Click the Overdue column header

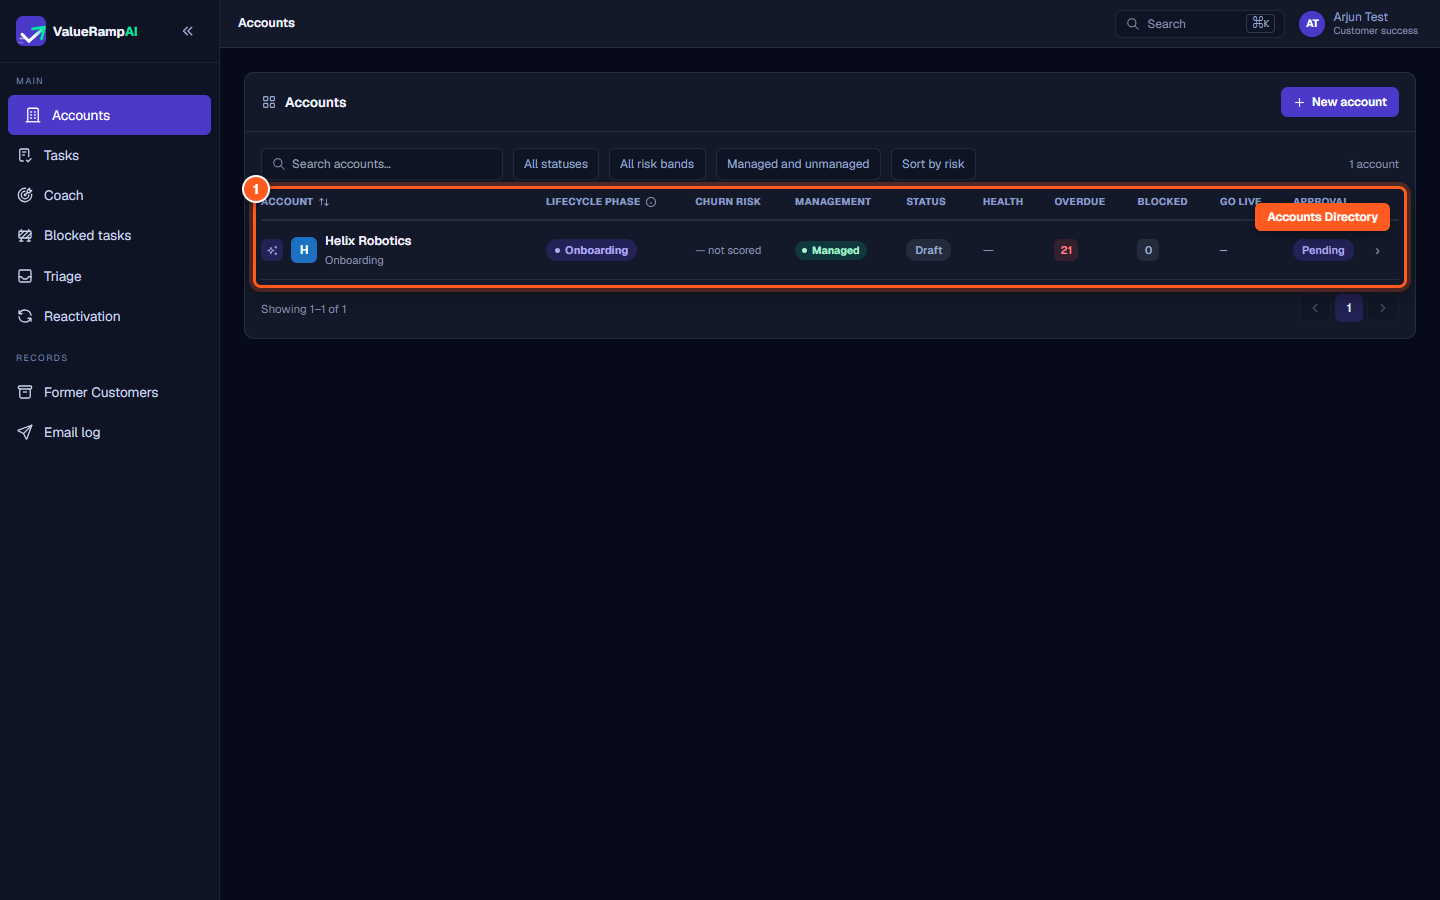coord(1080,202)
